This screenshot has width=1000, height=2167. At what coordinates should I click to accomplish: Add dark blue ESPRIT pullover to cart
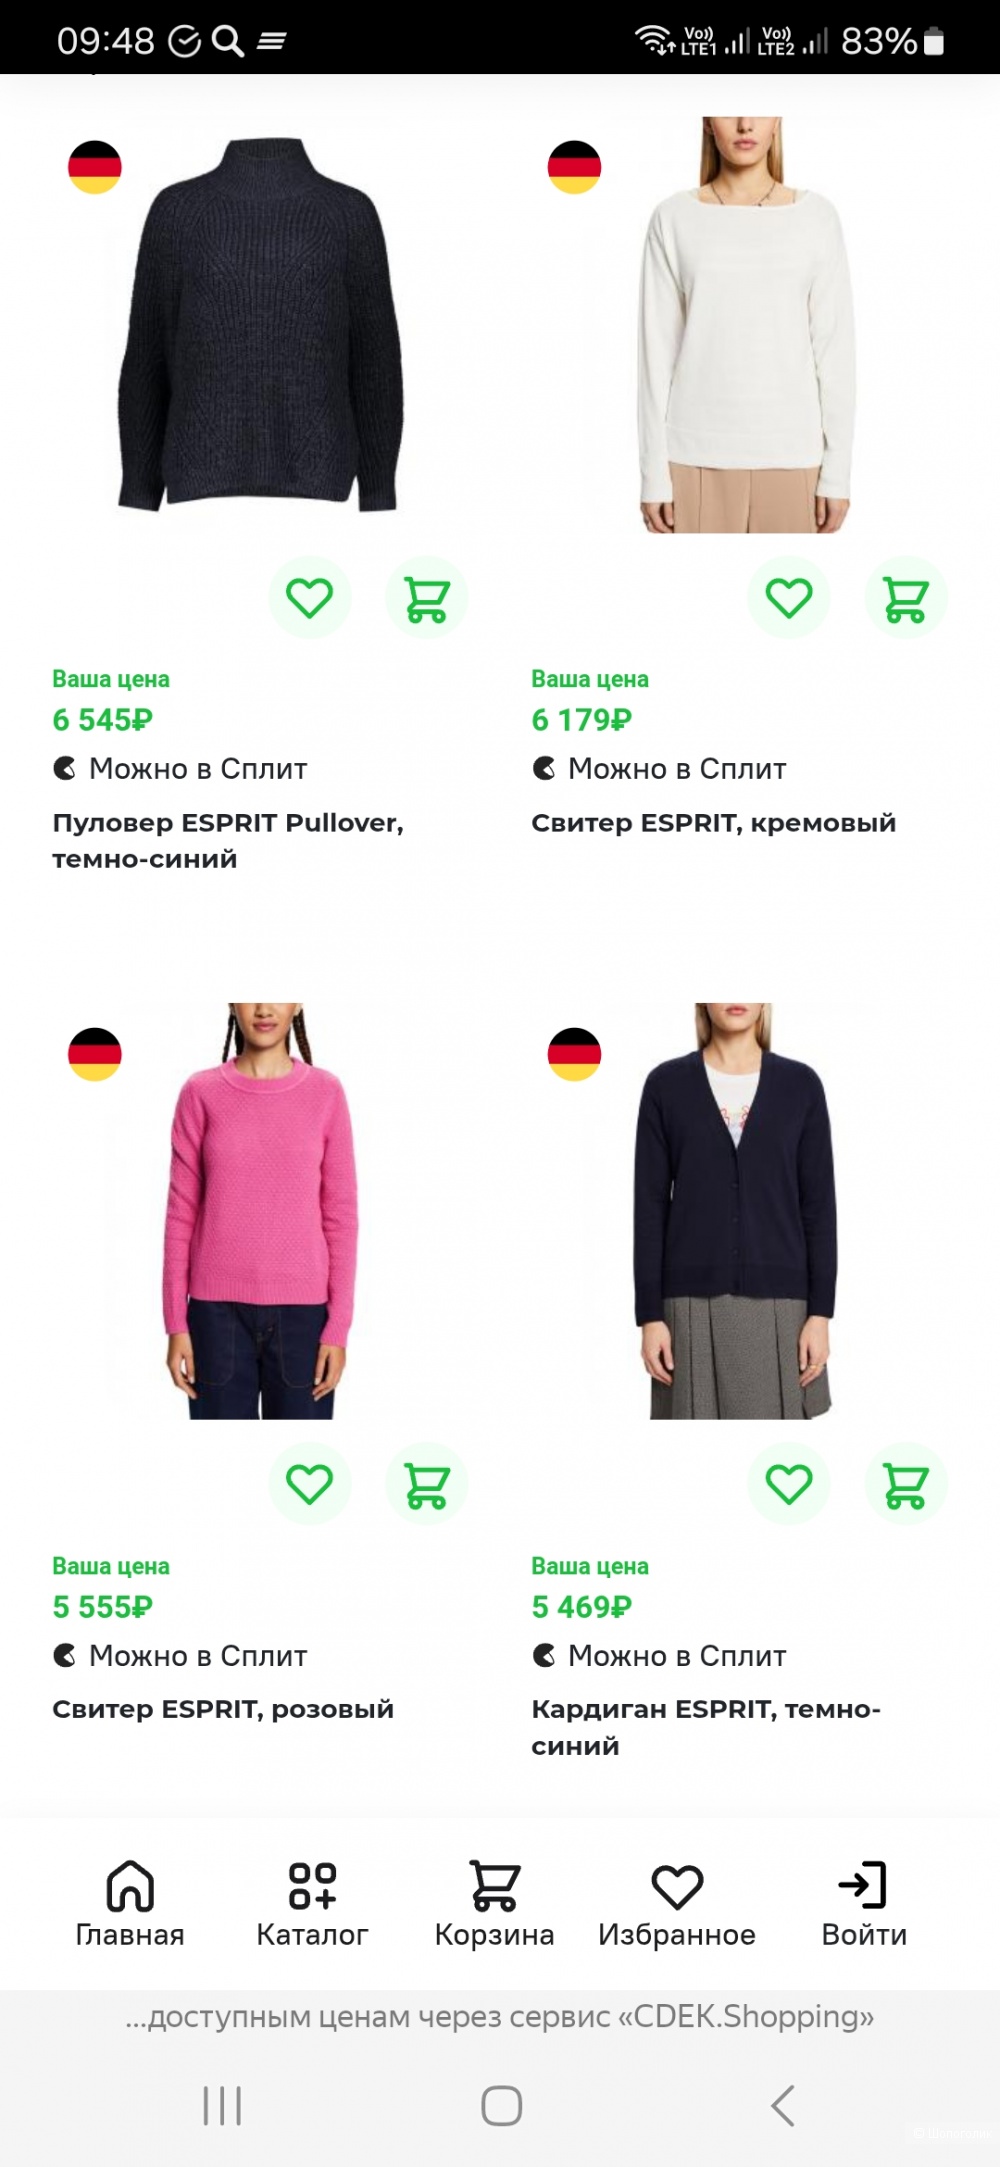(427, 598)
